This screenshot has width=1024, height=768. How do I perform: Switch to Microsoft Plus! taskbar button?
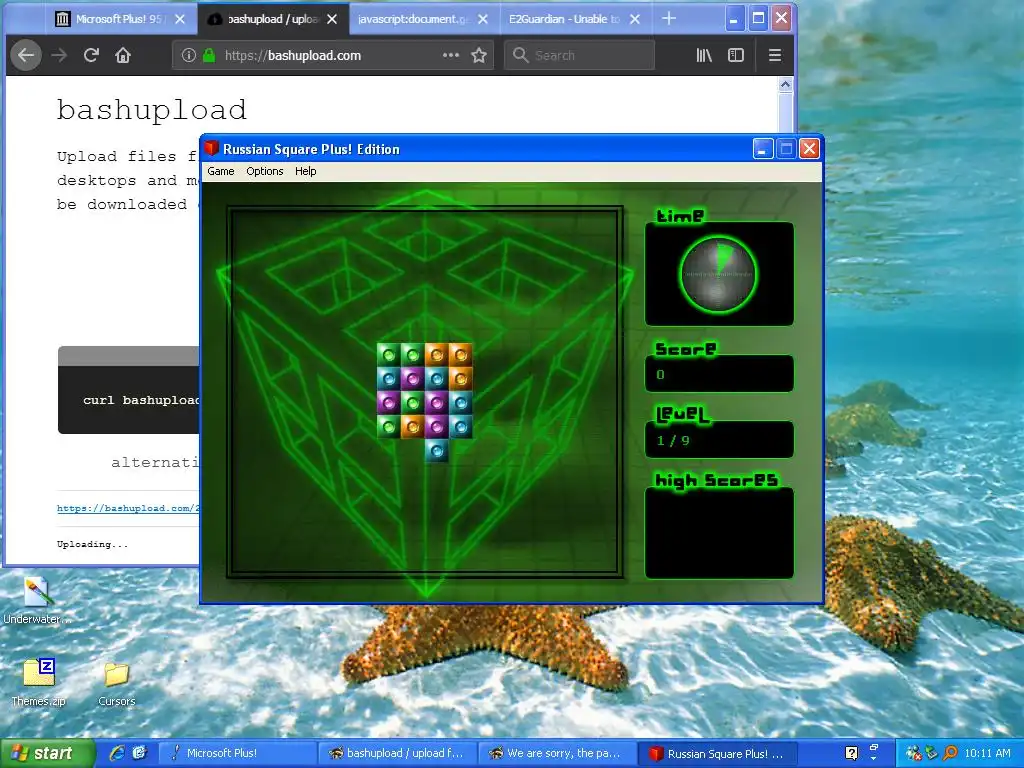(x=237, y=753)
